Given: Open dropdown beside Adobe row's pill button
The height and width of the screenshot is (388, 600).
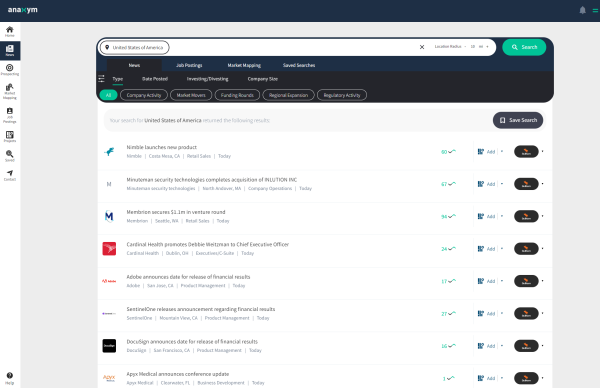Looking at the screenshot, I should [x=543, y=281].
